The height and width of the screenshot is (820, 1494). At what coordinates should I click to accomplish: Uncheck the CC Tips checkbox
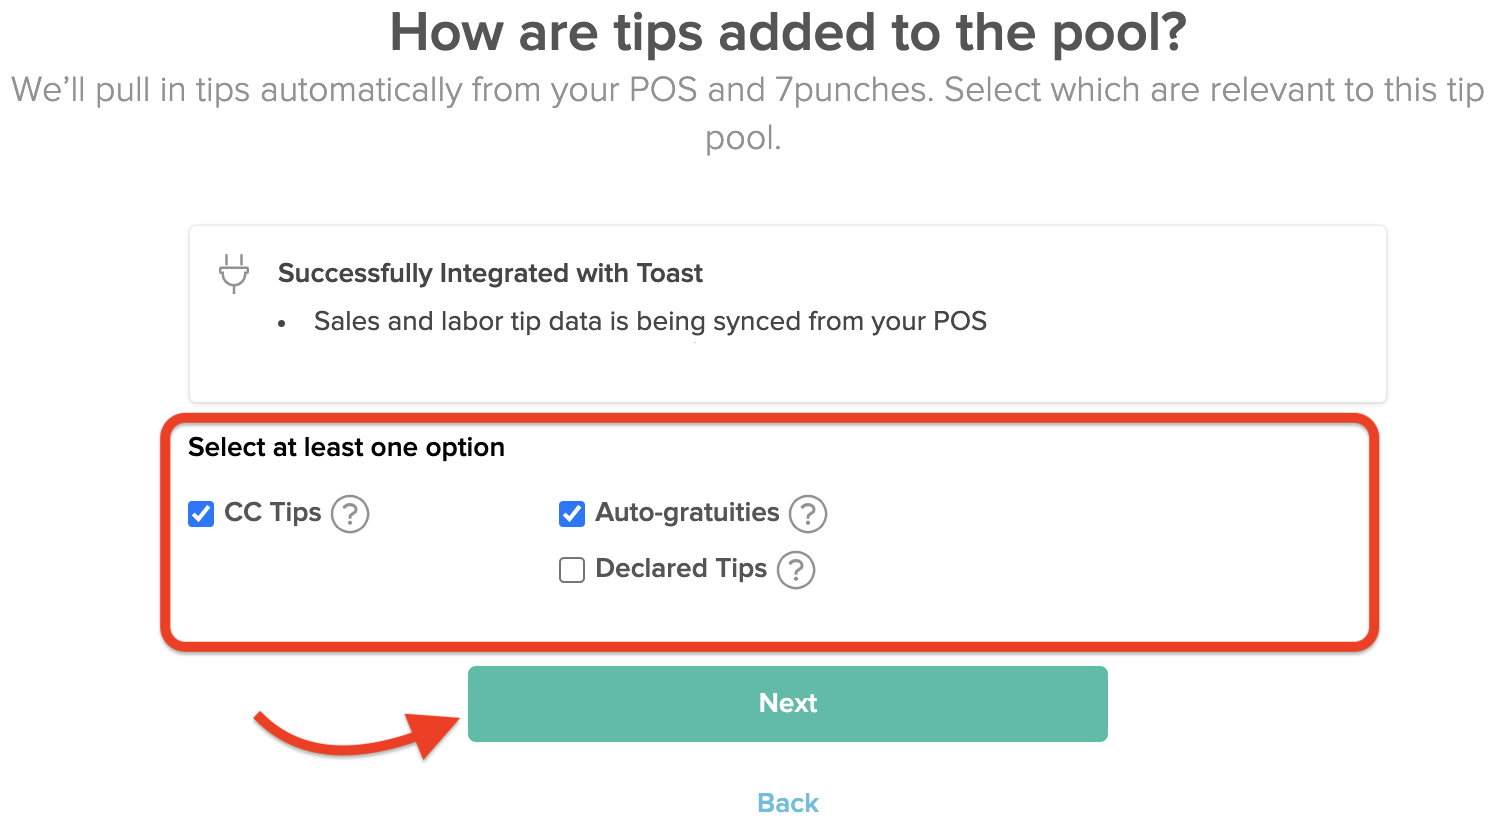click(x=200, y=513)
